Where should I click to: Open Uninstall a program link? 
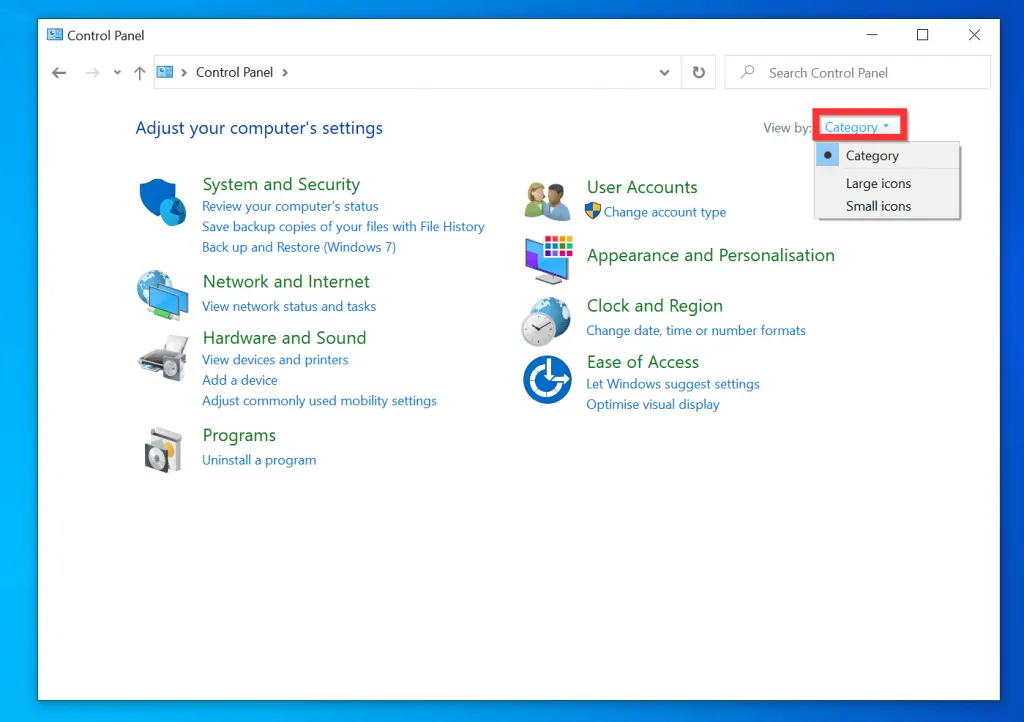pos(259,460)
